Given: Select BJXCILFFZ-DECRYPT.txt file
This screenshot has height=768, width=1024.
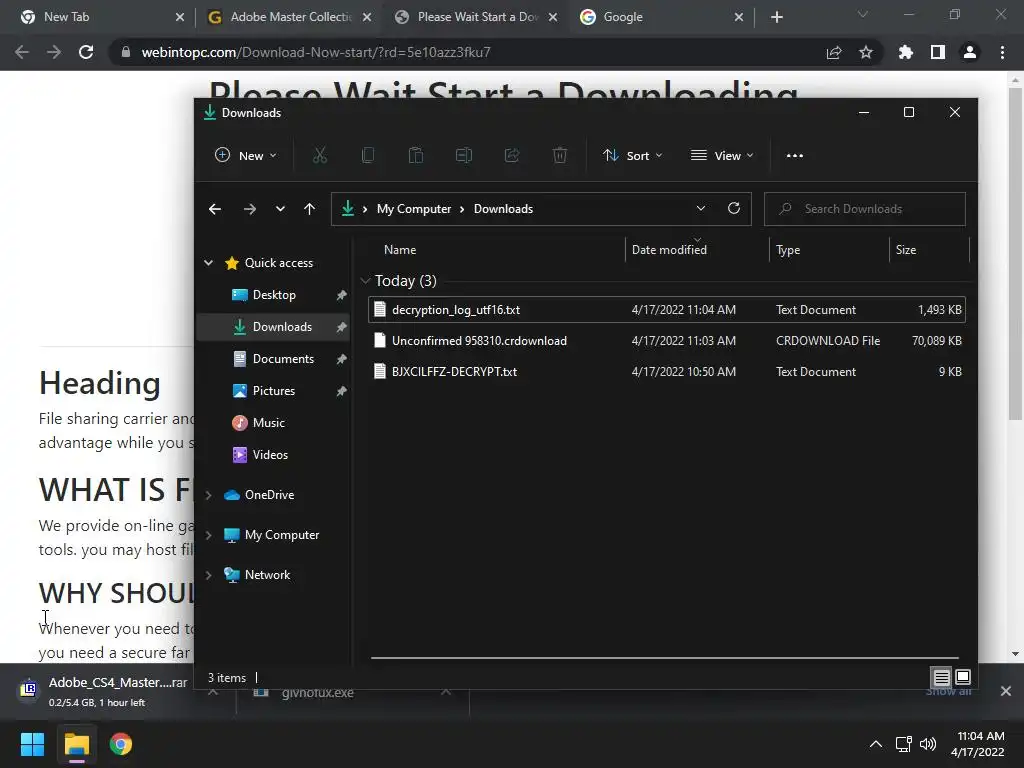Looking at the screenshot, I should 667,372.
